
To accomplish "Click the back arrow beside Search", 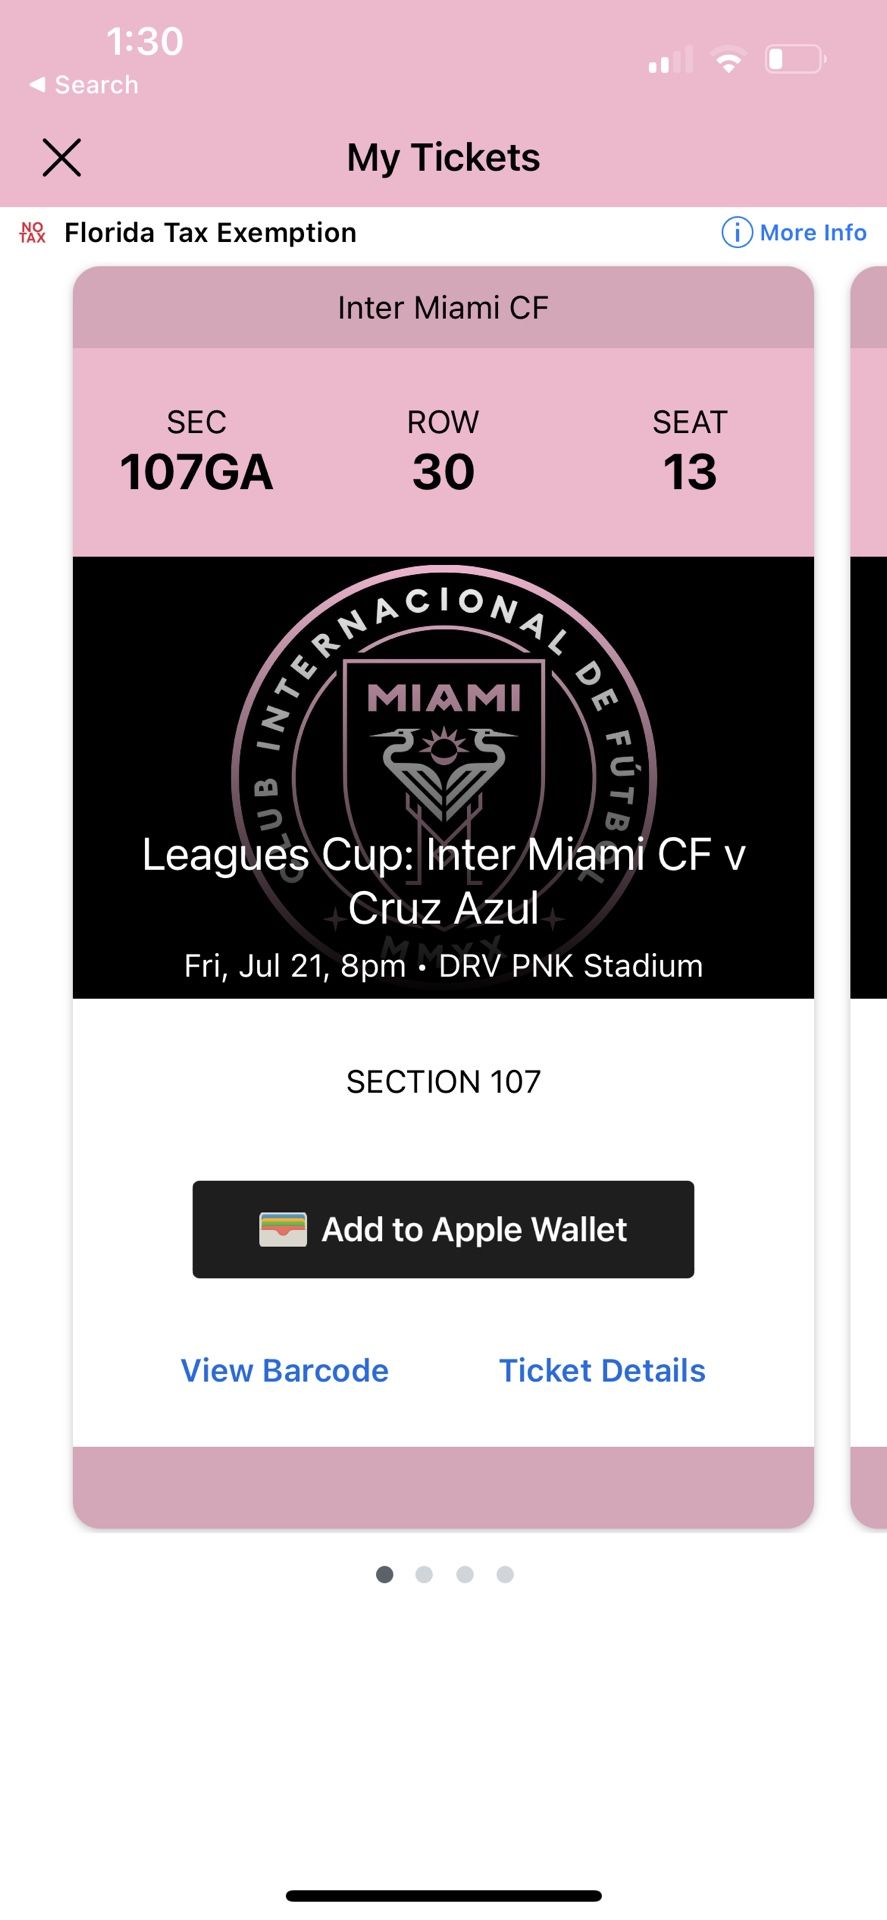I will coord(36,84).
